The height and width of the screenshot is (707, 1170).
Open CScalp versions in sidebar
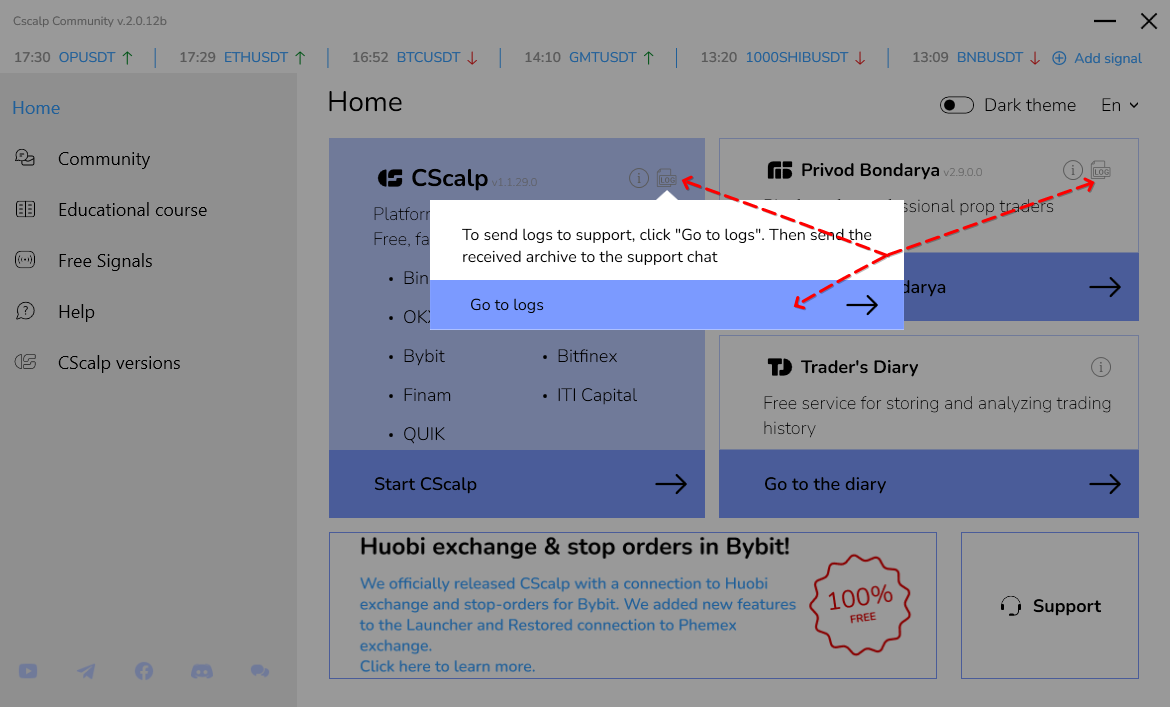click(x=119, y=363)
